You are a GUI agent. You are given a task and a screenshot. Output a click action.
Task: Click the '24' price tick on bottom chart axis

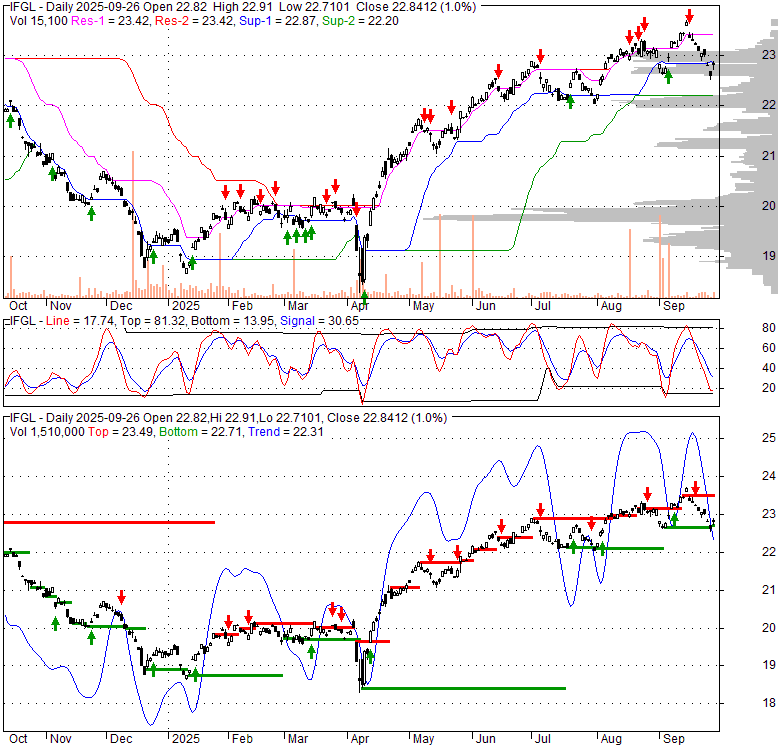coord(769,476)
